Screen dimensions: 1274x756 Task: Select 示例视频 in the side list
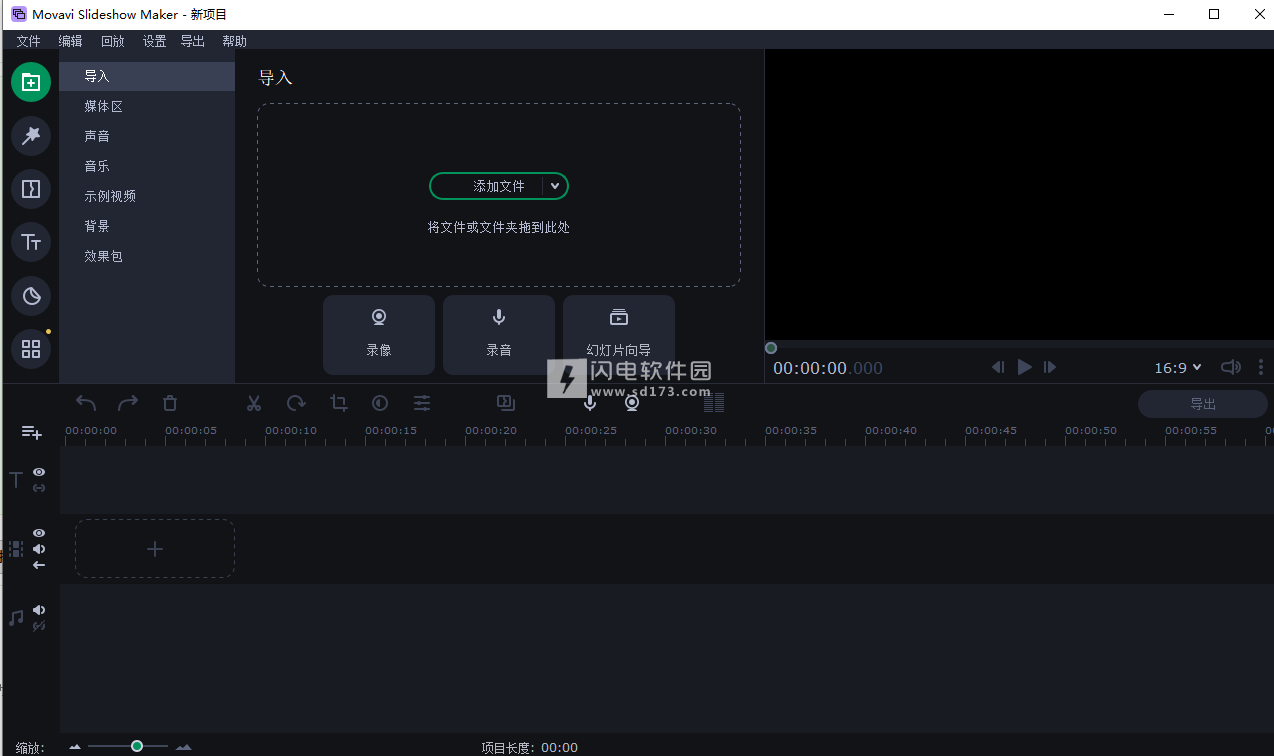147,196
